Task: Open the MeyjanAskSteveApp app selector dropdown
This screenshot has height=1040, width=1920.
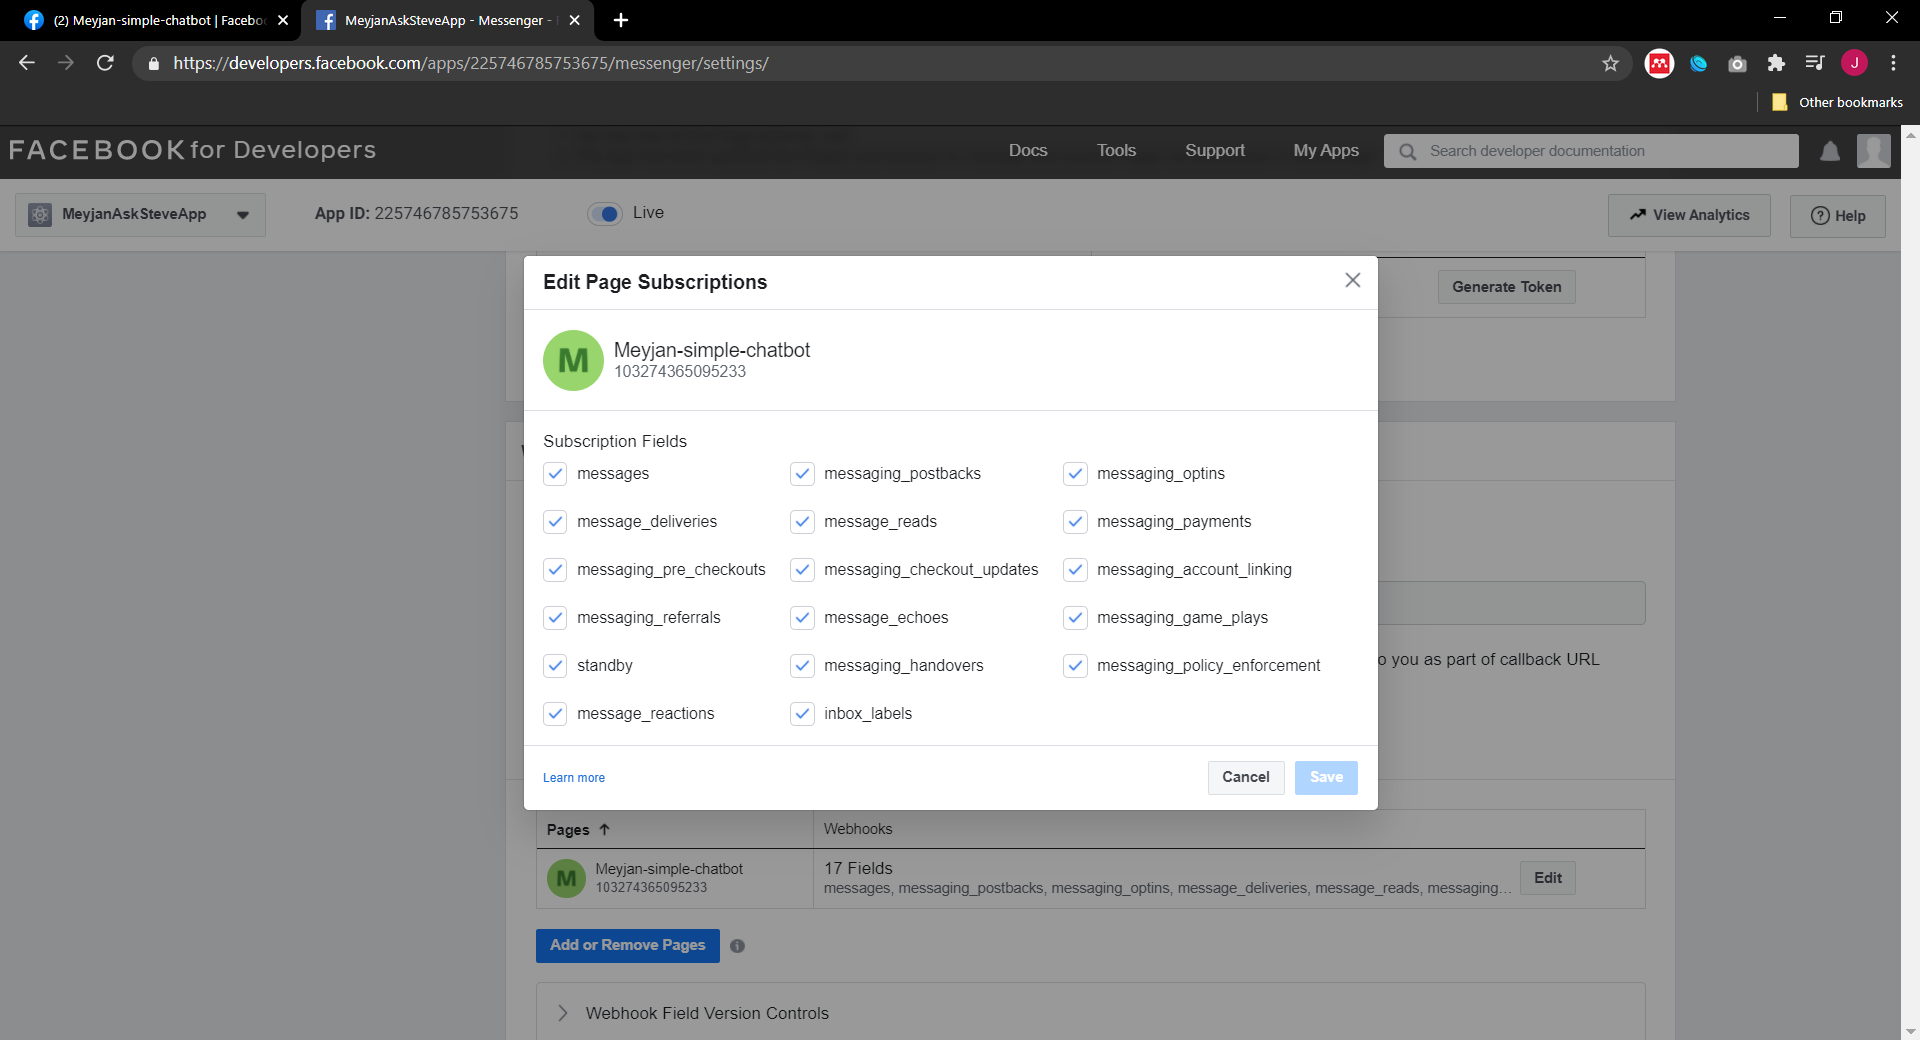Action: click(140, 214)
